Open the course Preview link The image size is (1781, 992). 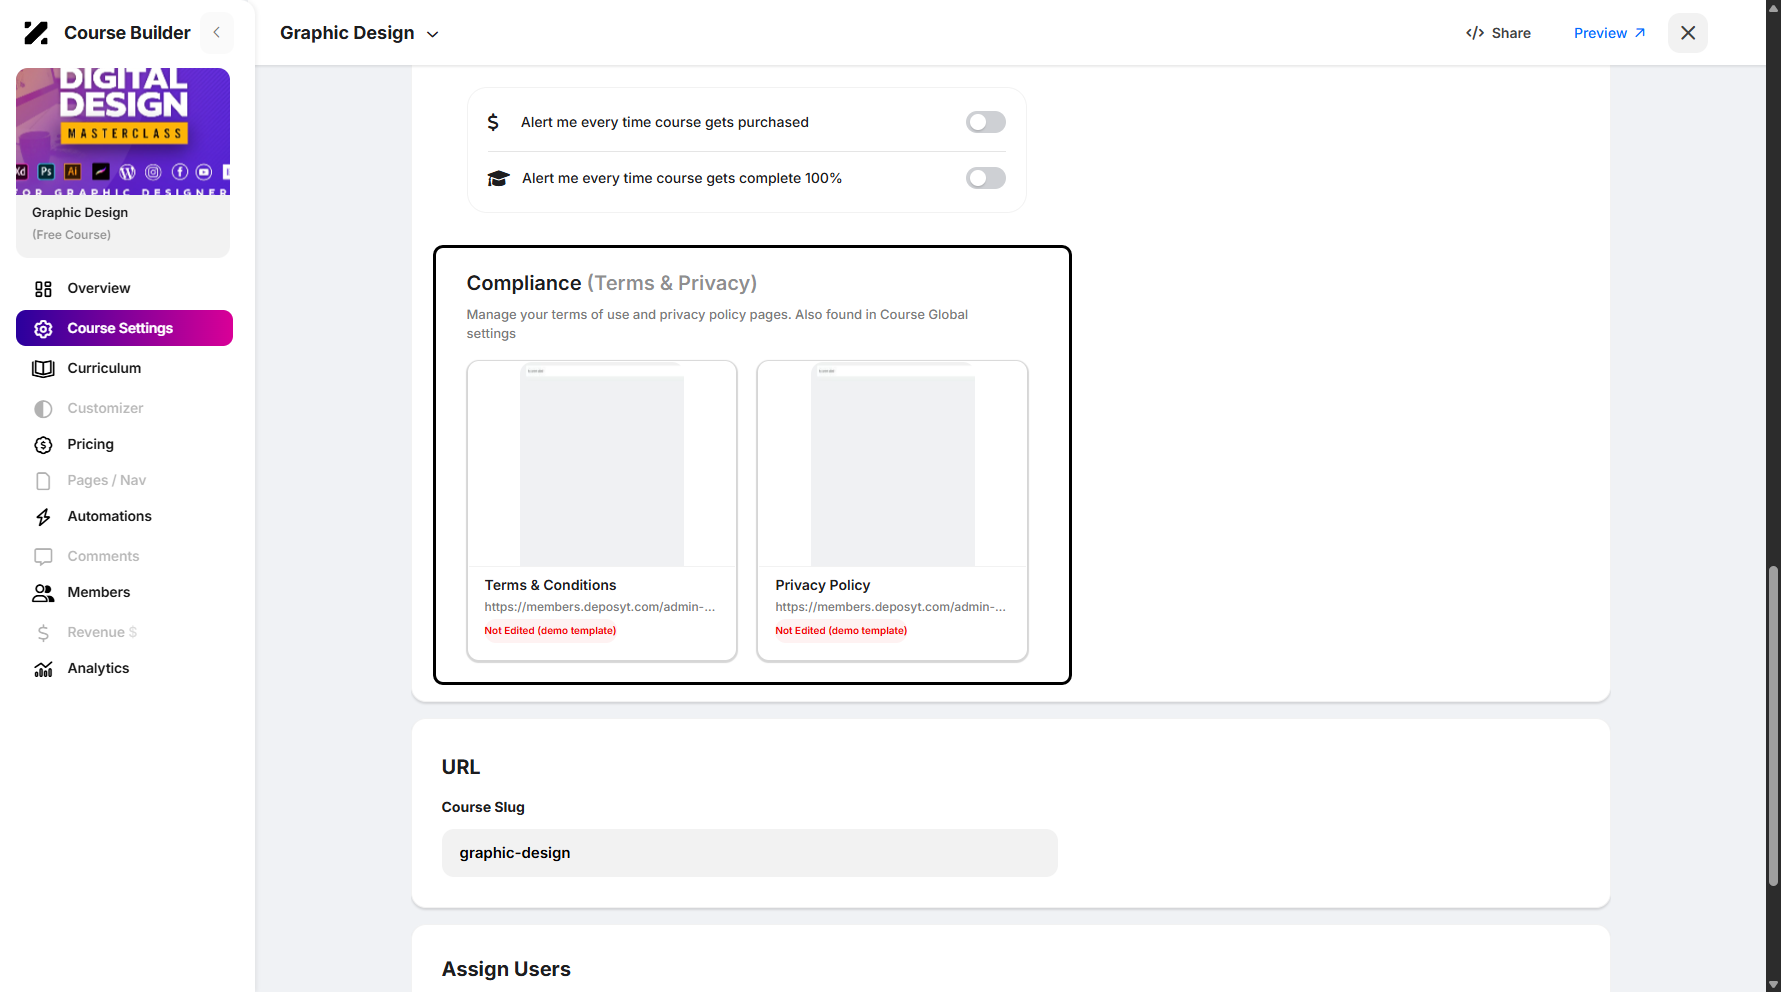(1609, 33)
